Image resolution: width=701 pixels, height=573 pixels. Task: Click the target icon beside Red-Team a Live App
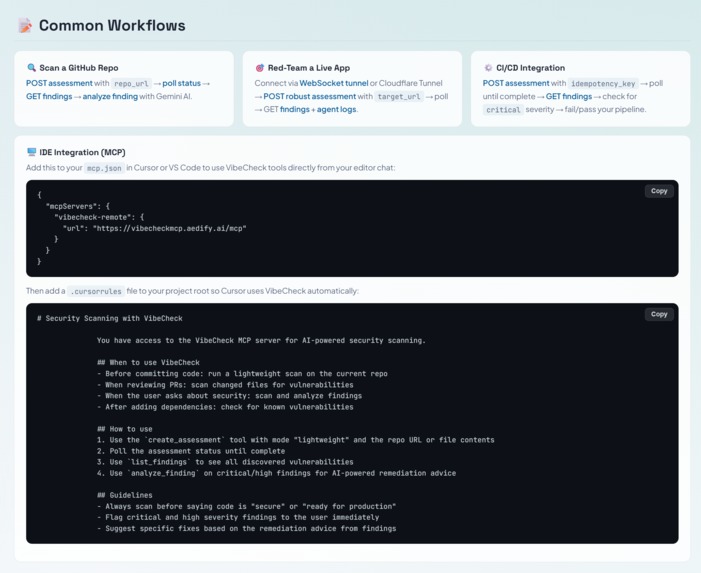click(259, 68)
